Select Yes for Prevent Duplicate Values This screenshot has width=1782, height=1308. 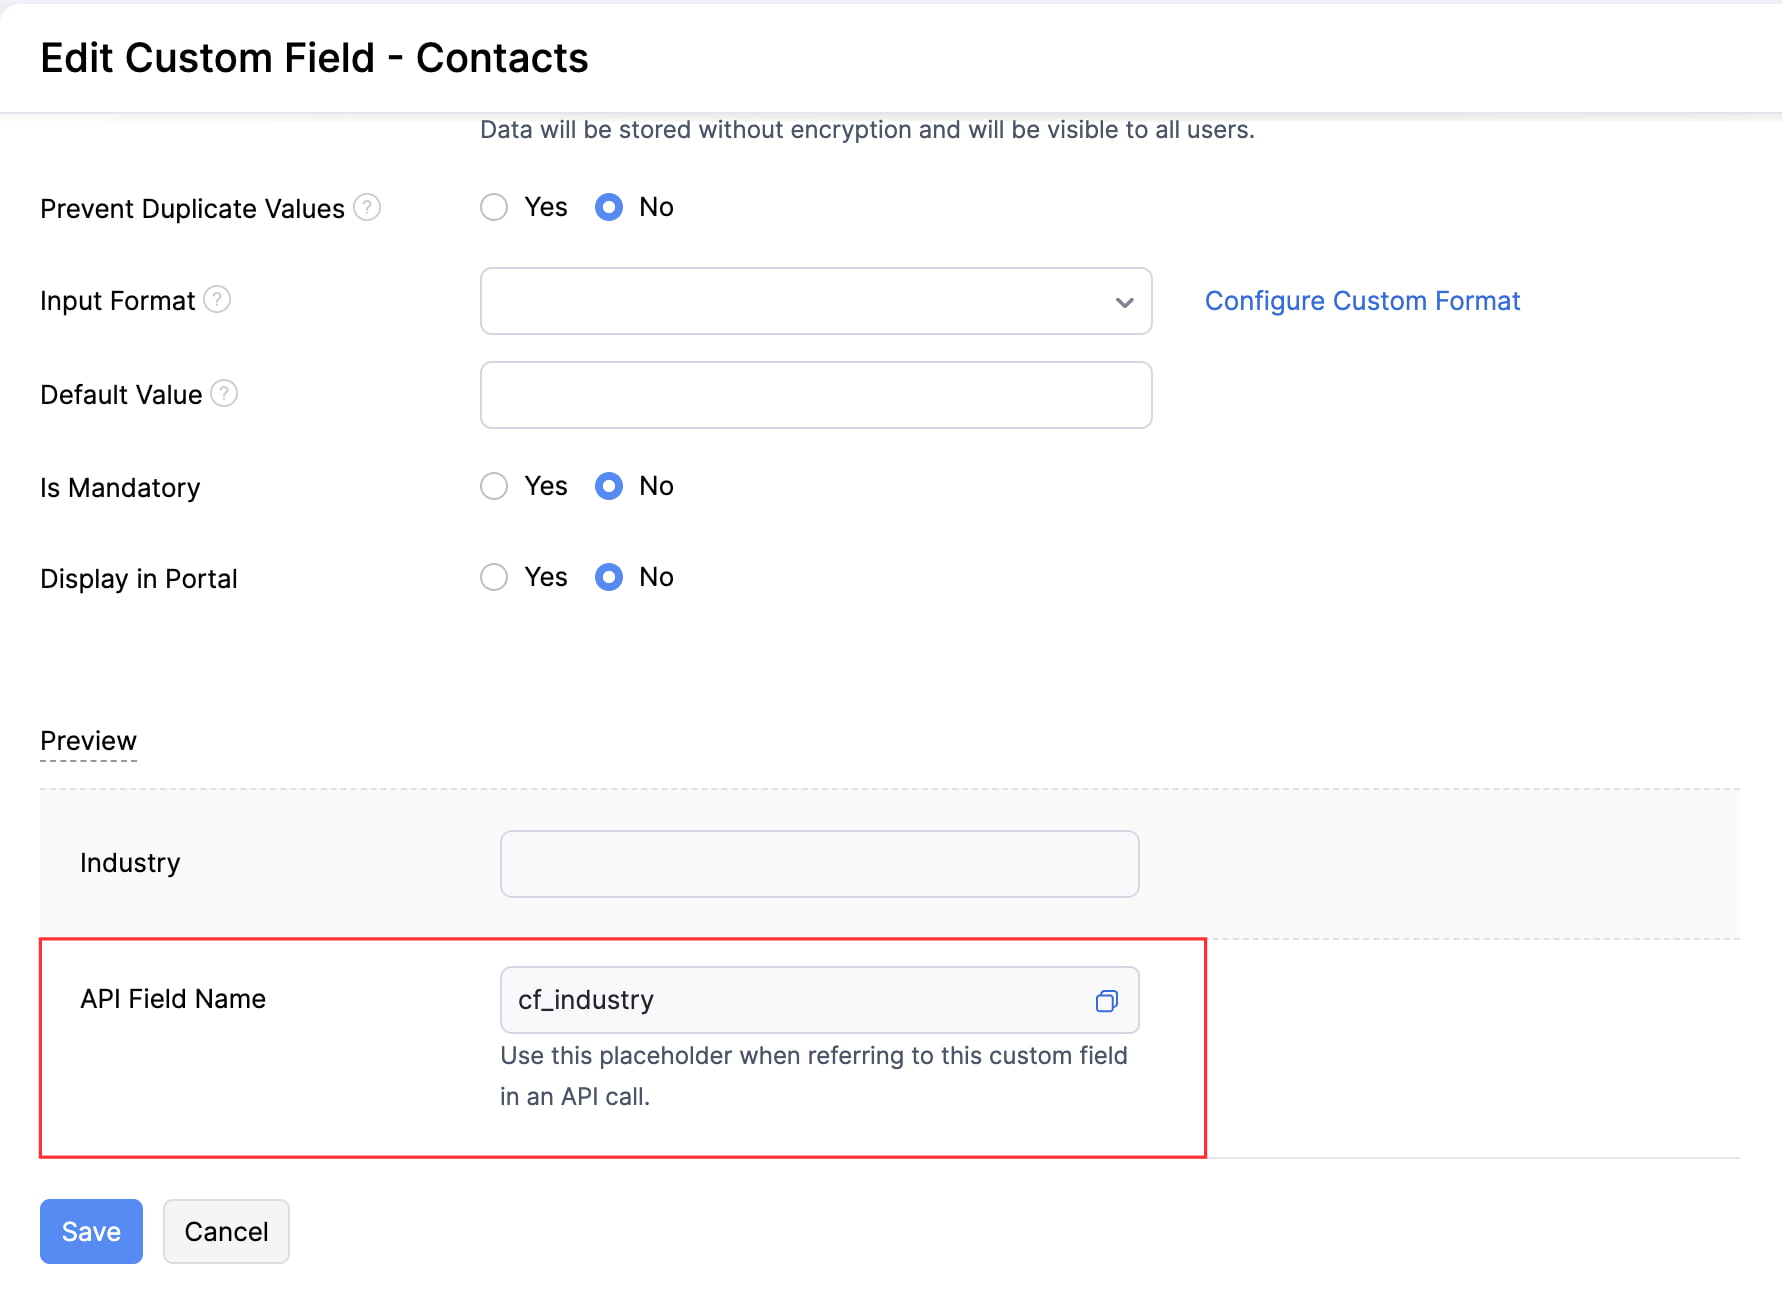tap(494, 207)
